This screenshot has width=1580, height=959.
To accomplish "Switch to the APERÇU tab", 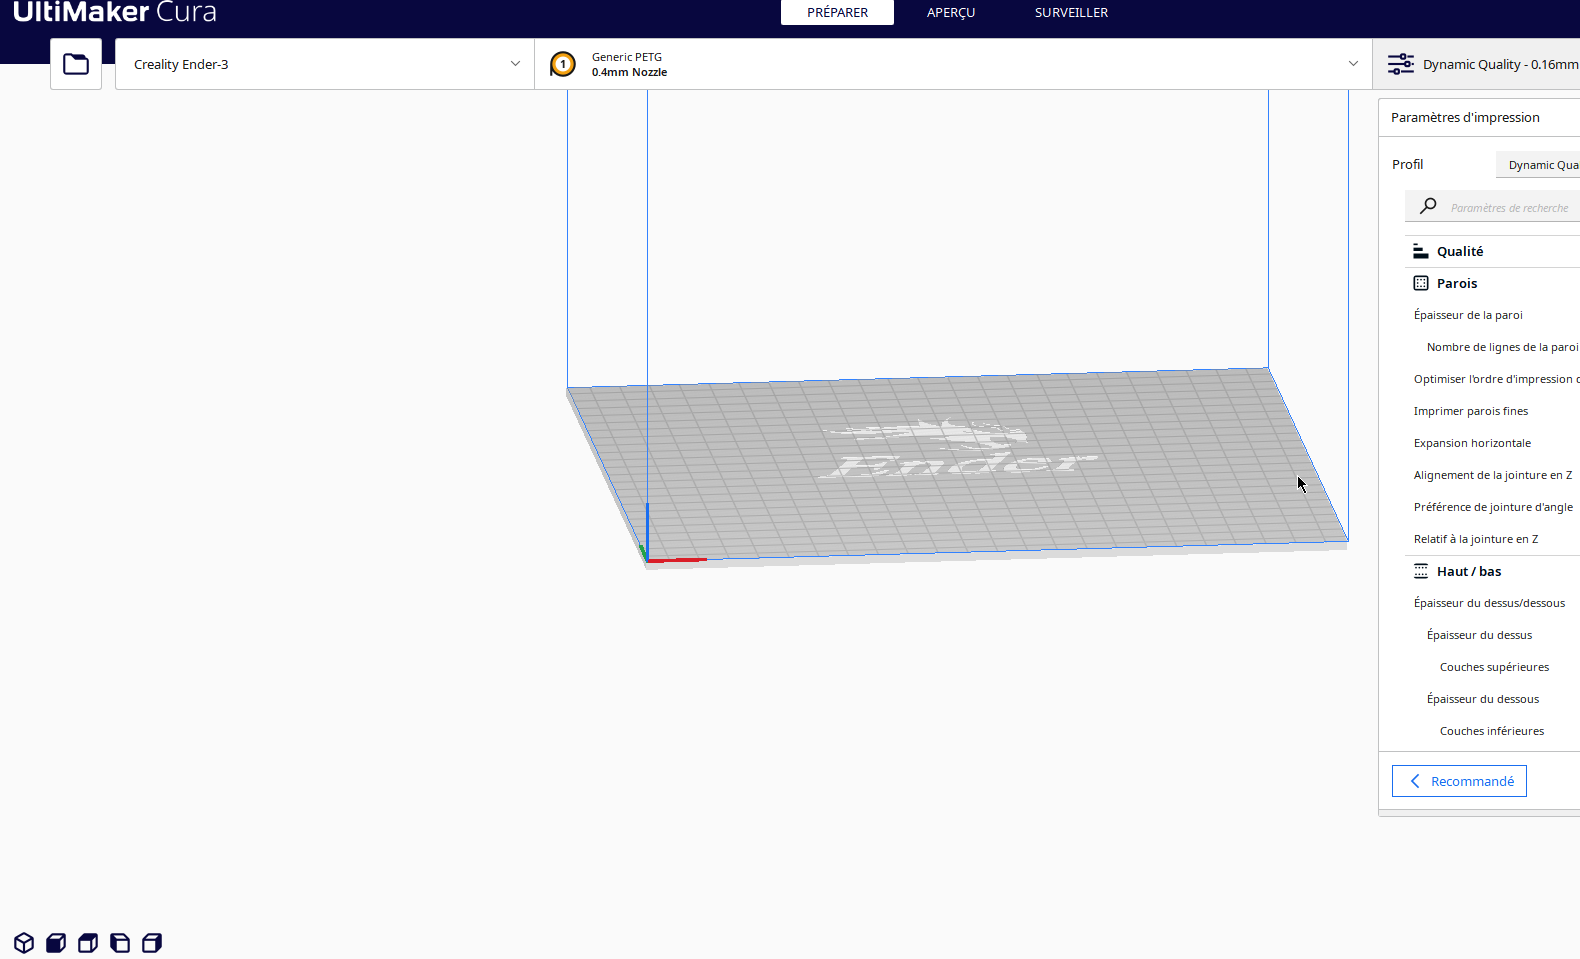I will click(951, 13).
